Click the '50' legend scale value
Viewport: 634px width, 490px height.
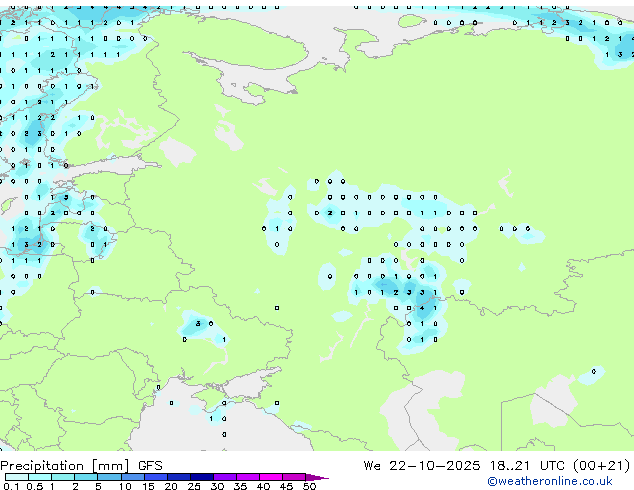(309, 486)
